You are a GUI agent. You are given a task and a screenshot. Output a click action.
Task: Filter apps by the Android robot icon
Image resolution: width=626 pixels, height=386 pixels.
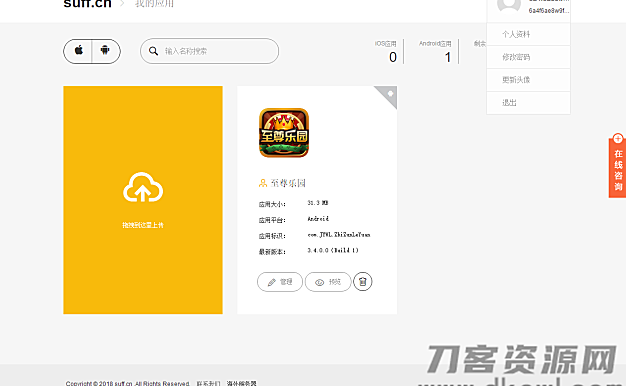tap(105, 51)
